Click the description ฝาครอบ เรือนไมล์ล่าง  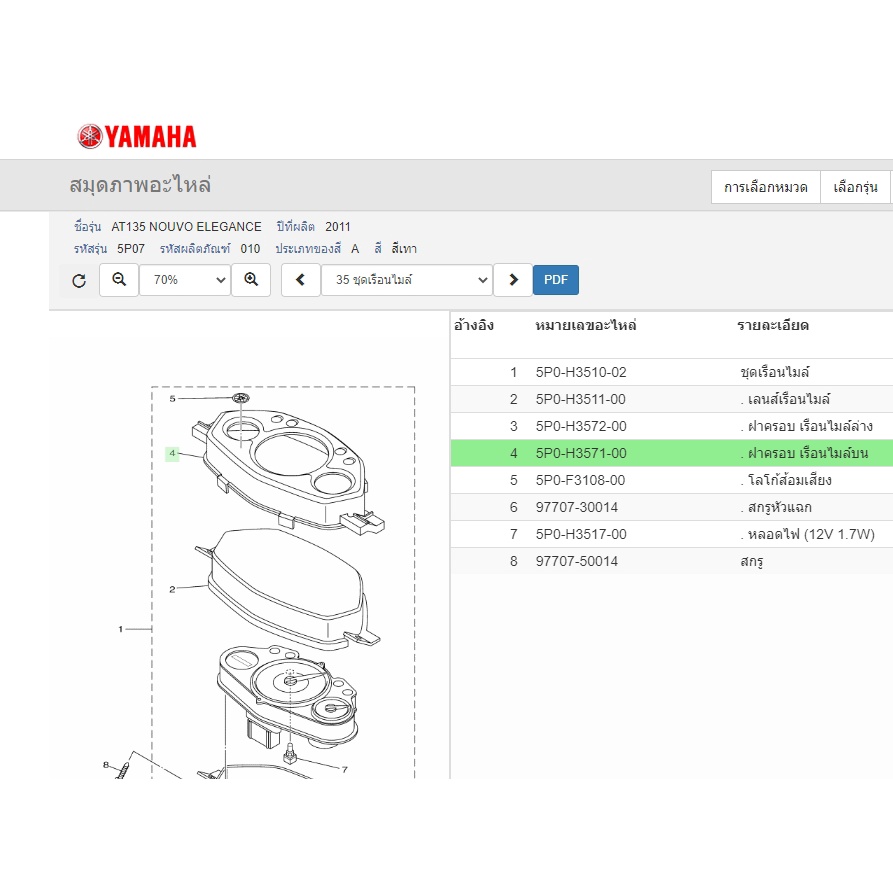point(810,426)
